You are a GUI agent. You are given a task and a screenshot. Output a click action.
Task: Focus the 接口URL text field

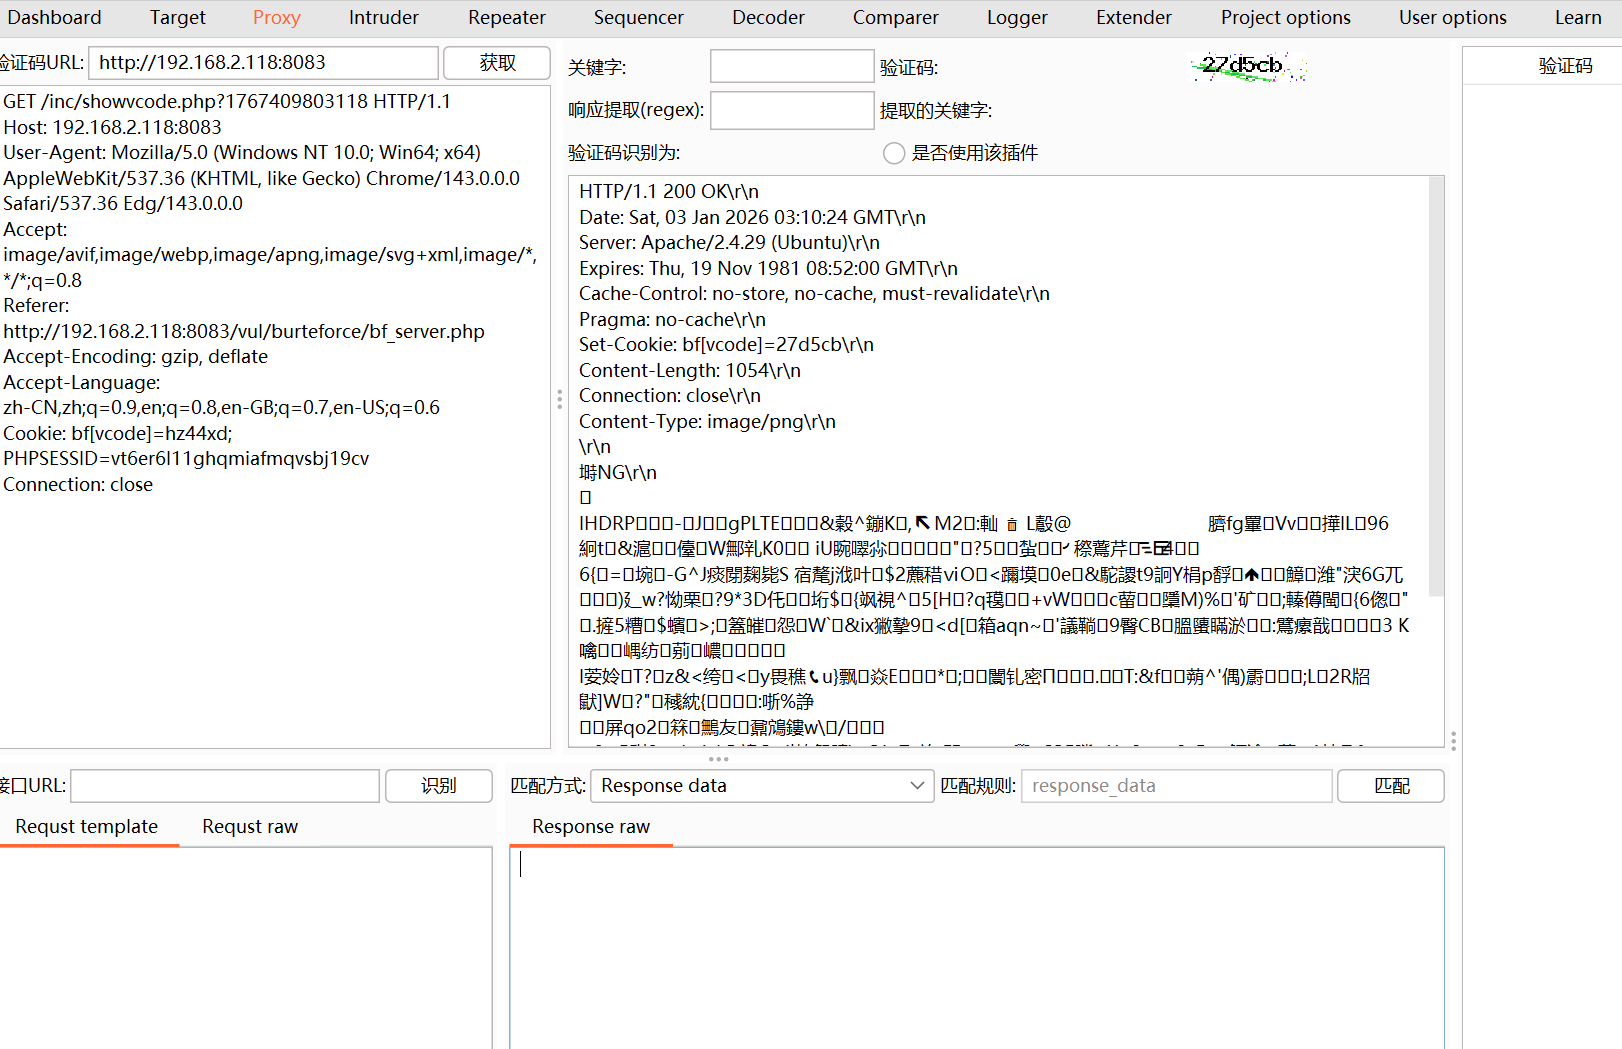(225, 786)
